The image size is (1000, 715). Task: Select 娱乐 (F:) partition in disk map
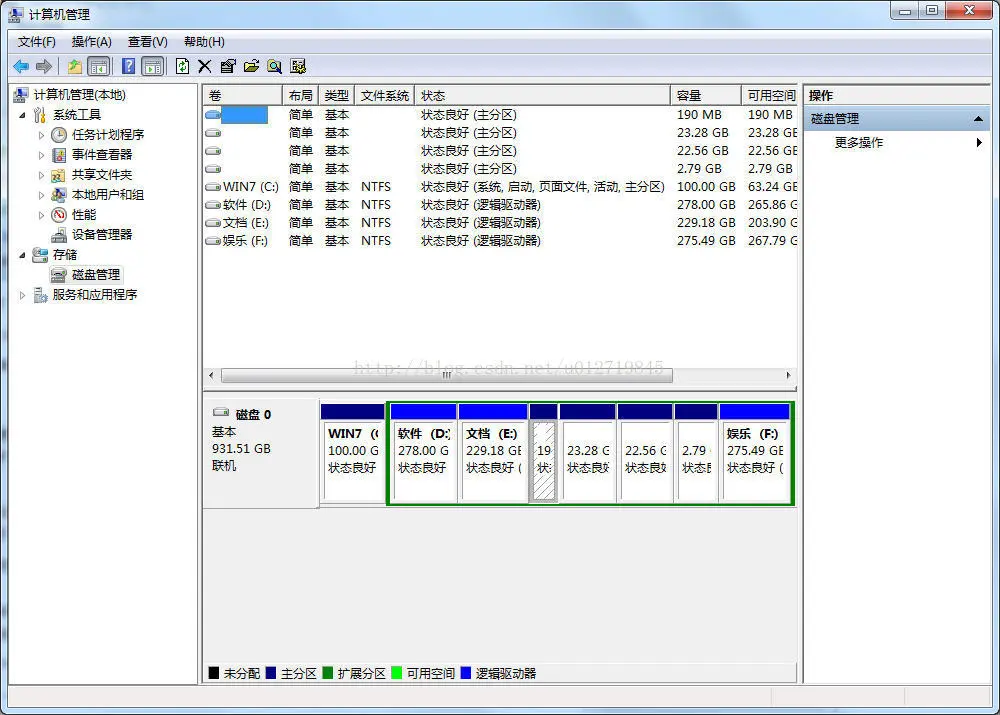pyautogui.click(x=755, y=453)
